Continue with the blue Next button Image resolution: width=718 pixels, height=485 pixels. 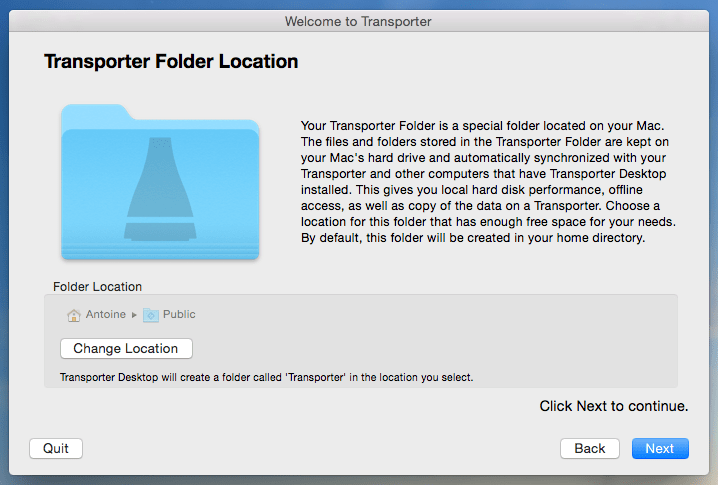click(660, 448)
